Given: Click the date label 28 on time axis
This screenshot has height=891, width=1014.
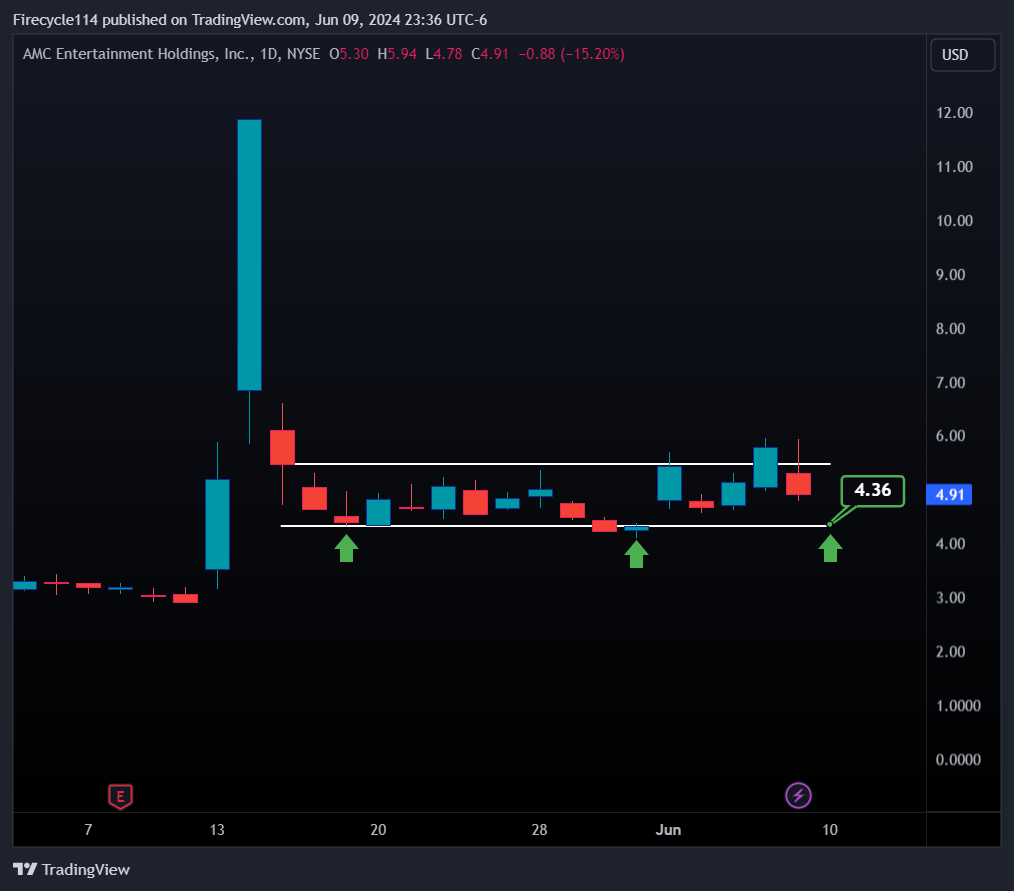Looking at the screenshot, I should [x=539, y=830].
